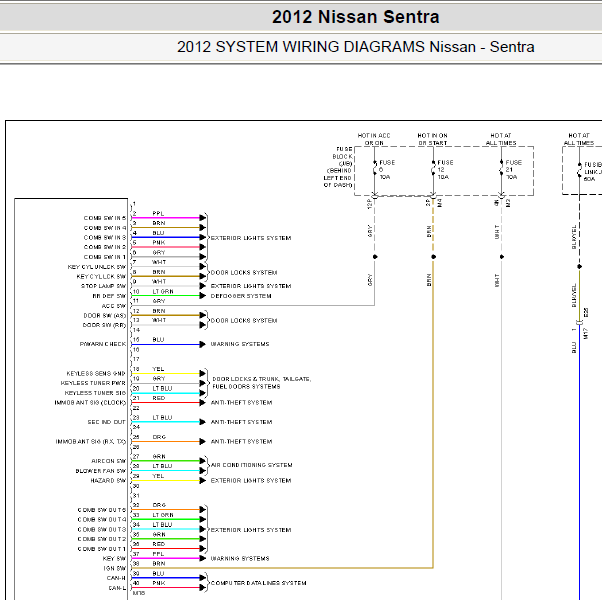
Task: Click the "COMB SW OUT 1" terminal label
Action: [x=102, y=549]
